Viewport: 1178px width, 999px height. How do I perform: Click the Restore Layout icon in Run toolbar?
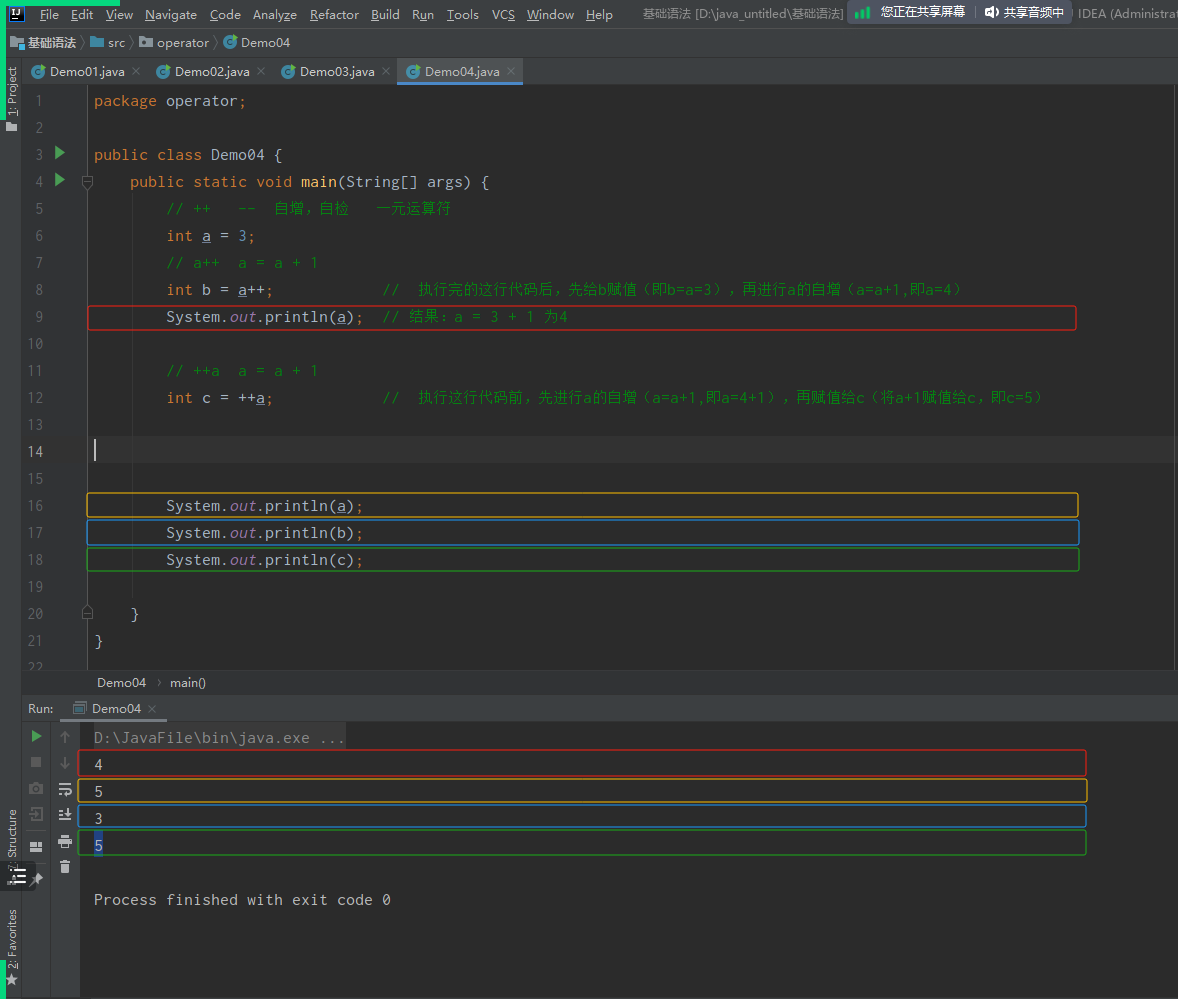point(36,846)
